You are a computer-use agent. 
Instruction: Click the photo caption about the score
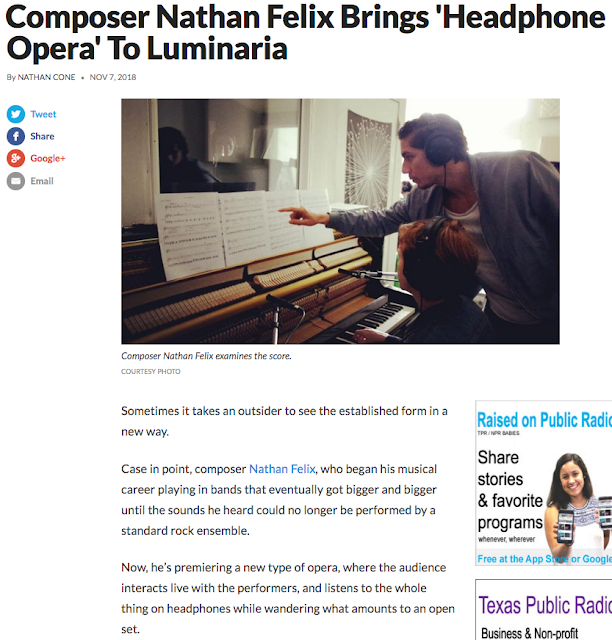pos(206,356)
